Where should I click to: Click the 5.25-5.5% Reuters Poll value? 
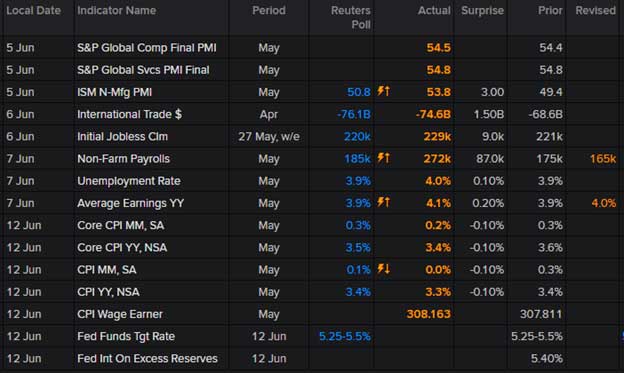tap(345, 336)
